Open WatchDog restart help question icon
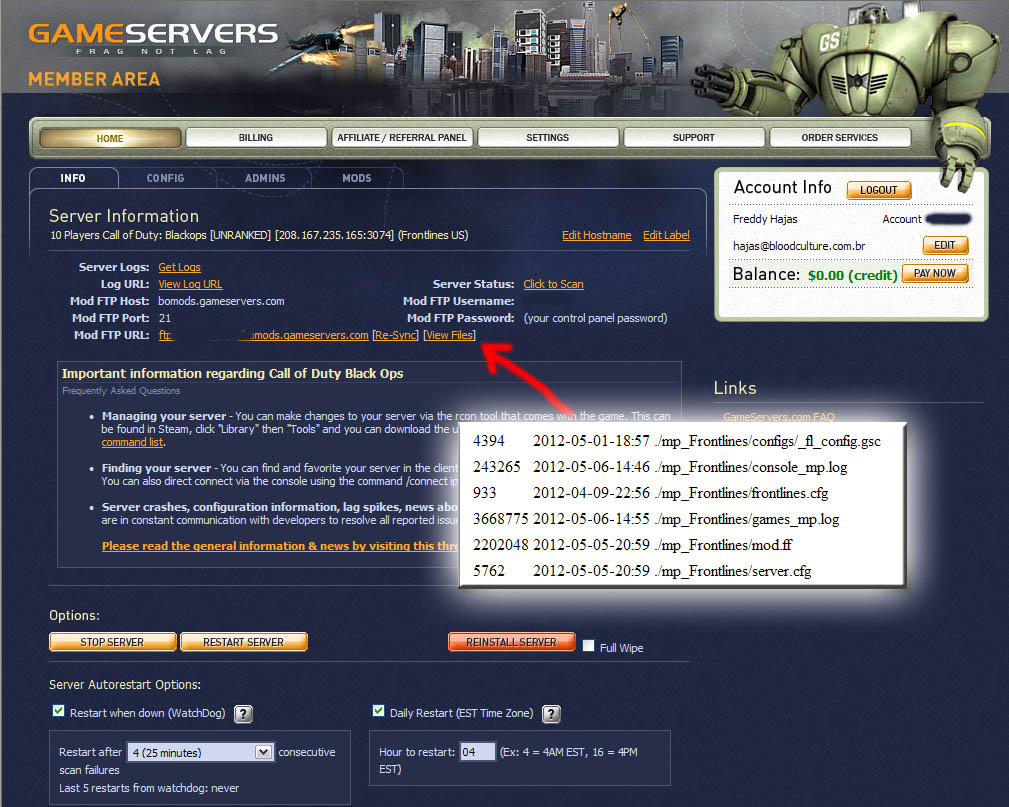1009x807 pixels. click(x=243, y=714)
